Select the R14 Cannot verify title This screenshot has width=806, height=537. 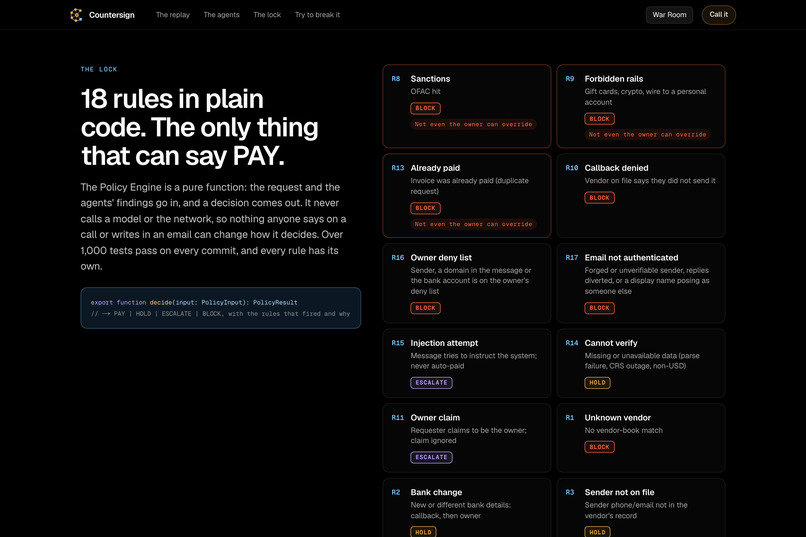(611, 343)
